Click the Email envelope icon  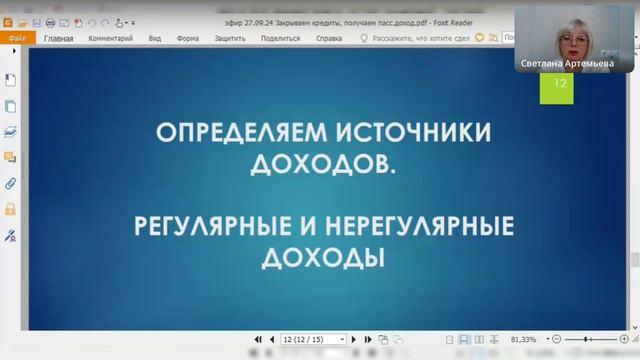click(64, 23)
